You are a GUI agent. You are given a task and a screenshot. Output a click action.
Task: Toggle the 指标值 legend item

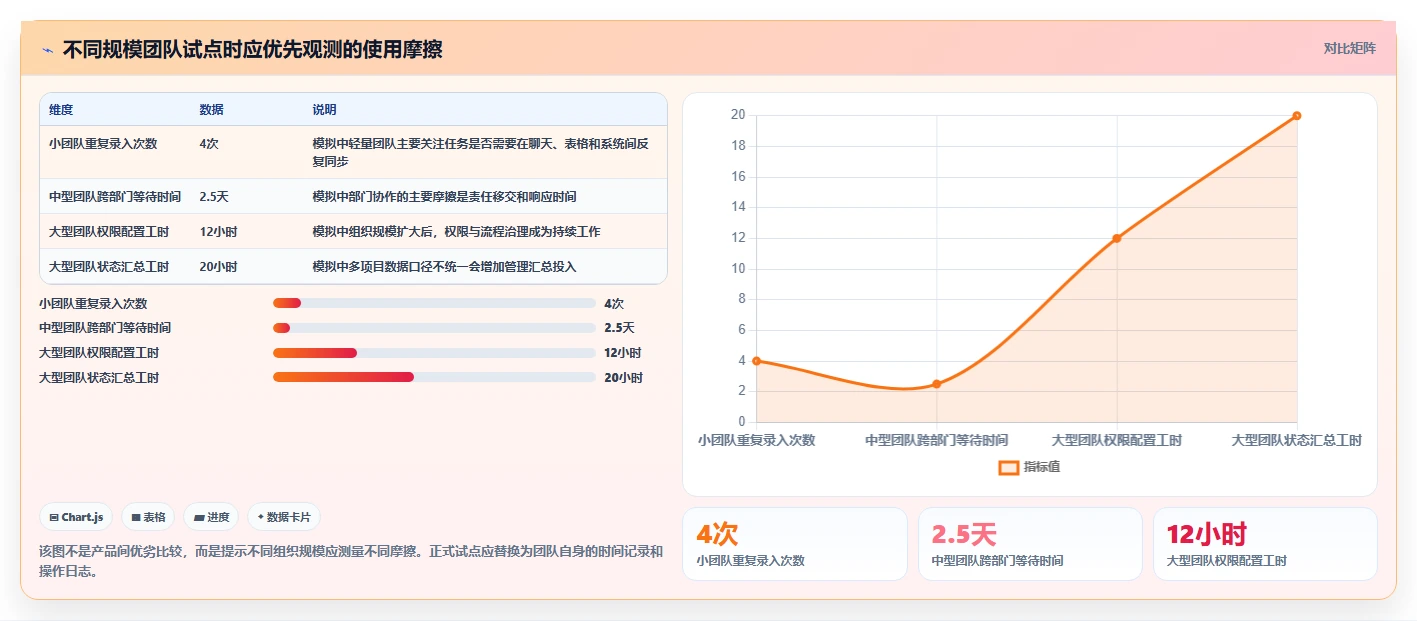tap(1029, 467)
